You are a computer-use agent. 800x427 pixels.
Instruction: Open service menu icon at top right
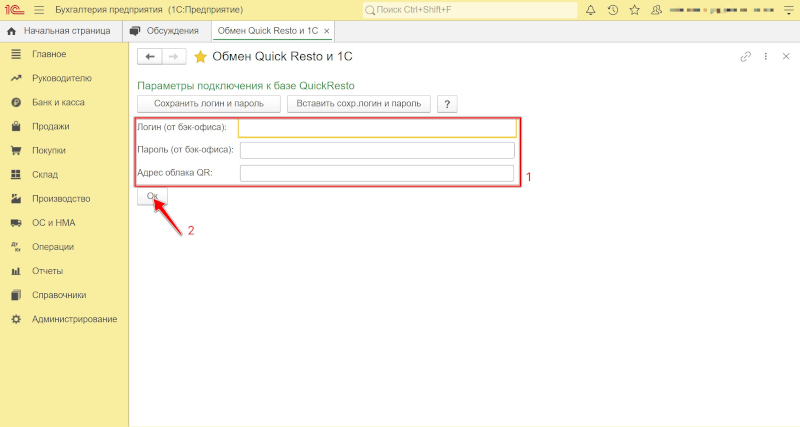coord(789,10)
